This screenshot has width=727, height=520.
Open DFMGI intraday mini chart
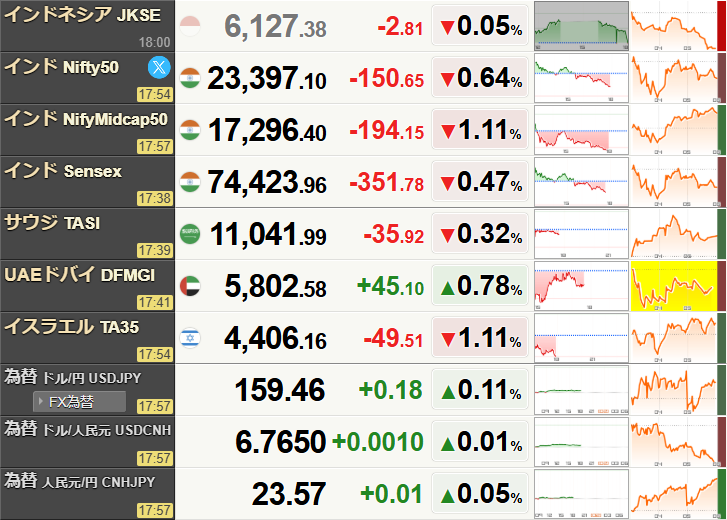(581, 286)
